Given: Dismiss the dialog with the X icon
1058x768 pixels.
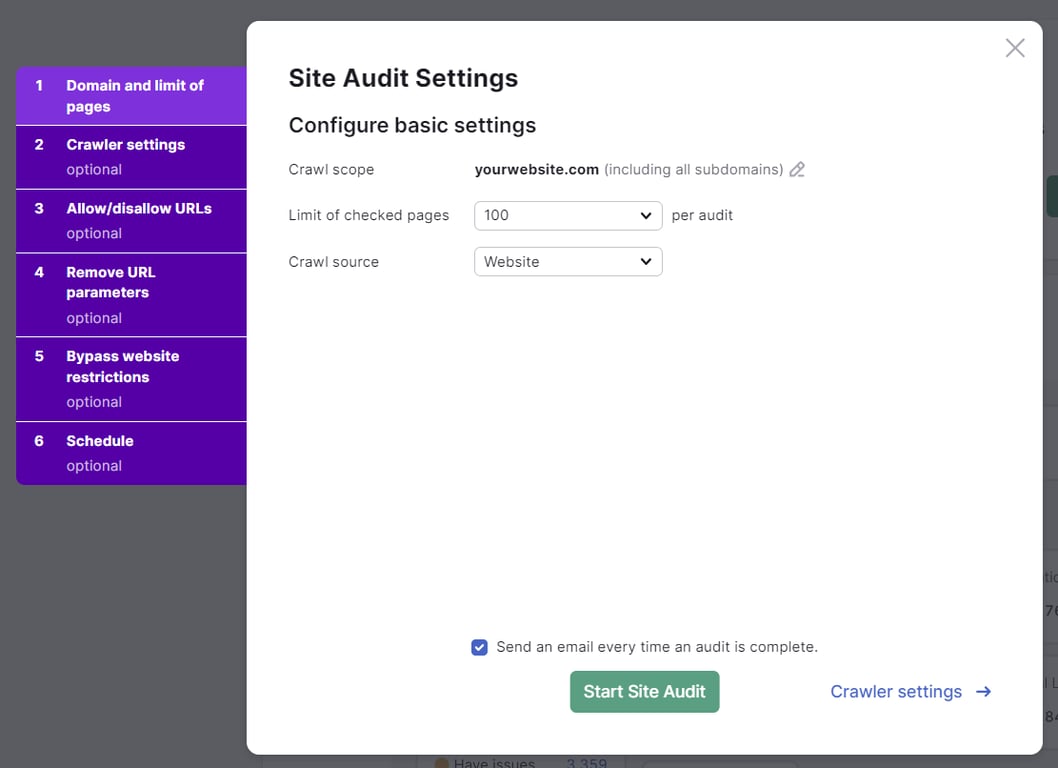Looking at the screenshot, I should pyautogui.click(x=1014, y=47).
